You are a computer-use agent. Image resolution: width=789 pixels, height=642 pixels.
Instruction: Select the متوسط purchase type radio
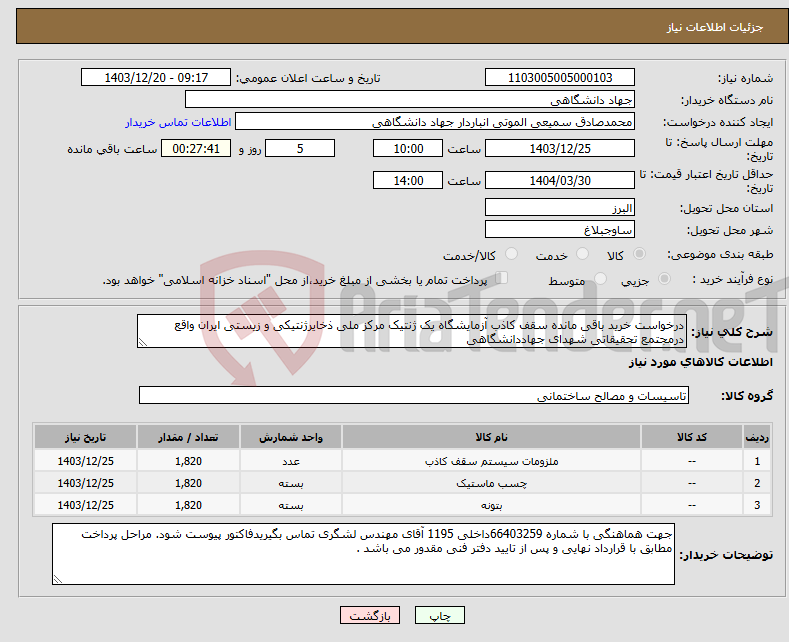coord(600,279)
